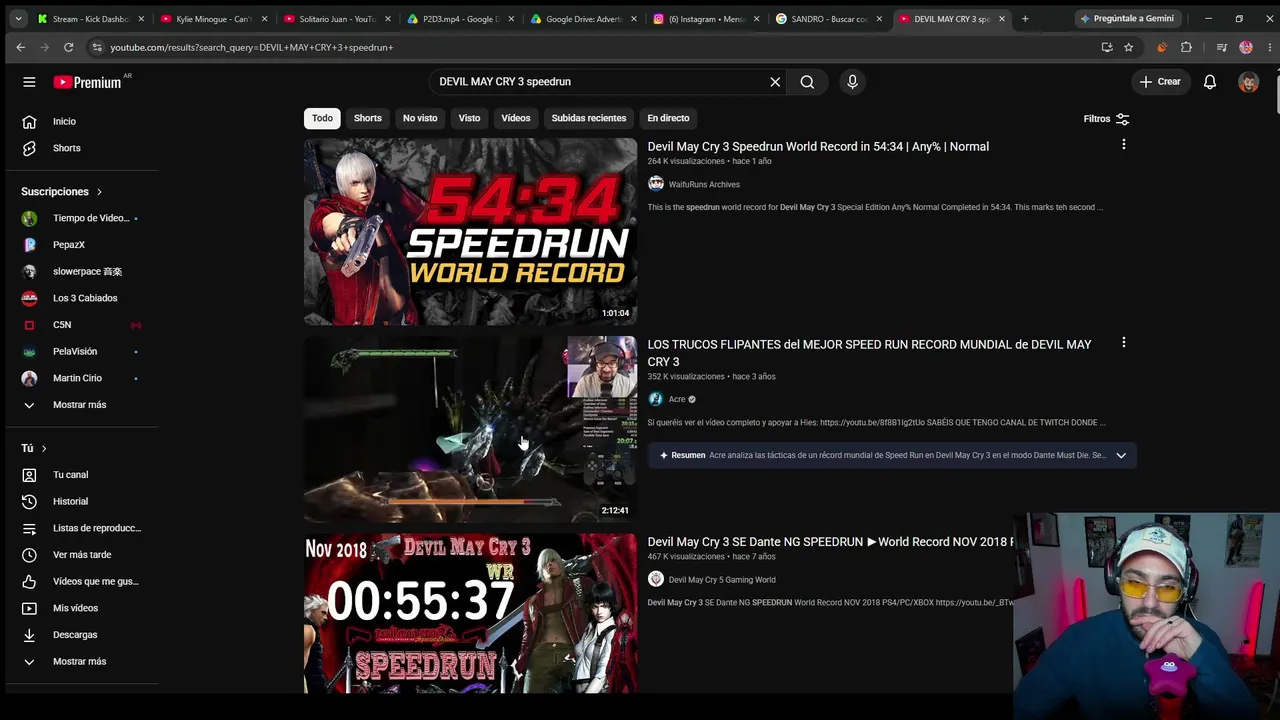This screenshot has height=720, width=1280.
Task: Select the En directo filter chip
Action: pyautogui.click(x=668, y=118)
